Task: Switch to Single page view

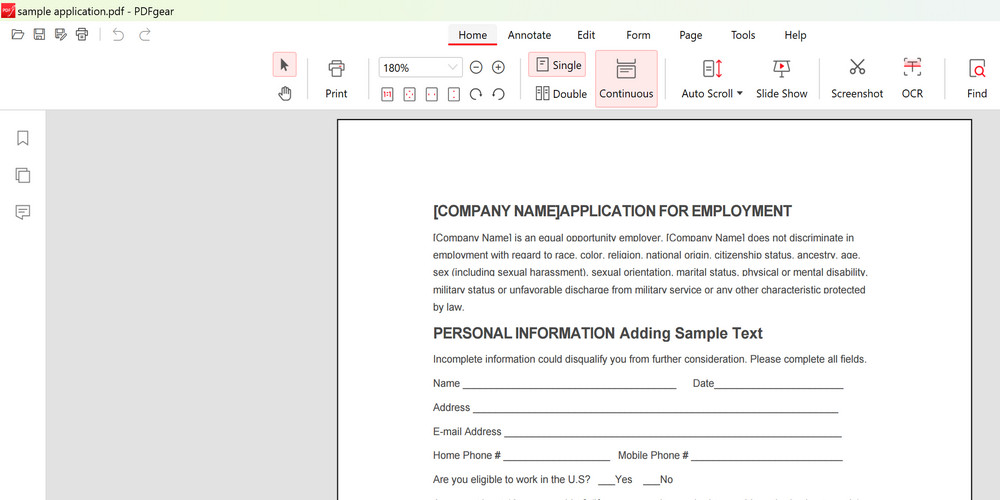Action: 557,65
